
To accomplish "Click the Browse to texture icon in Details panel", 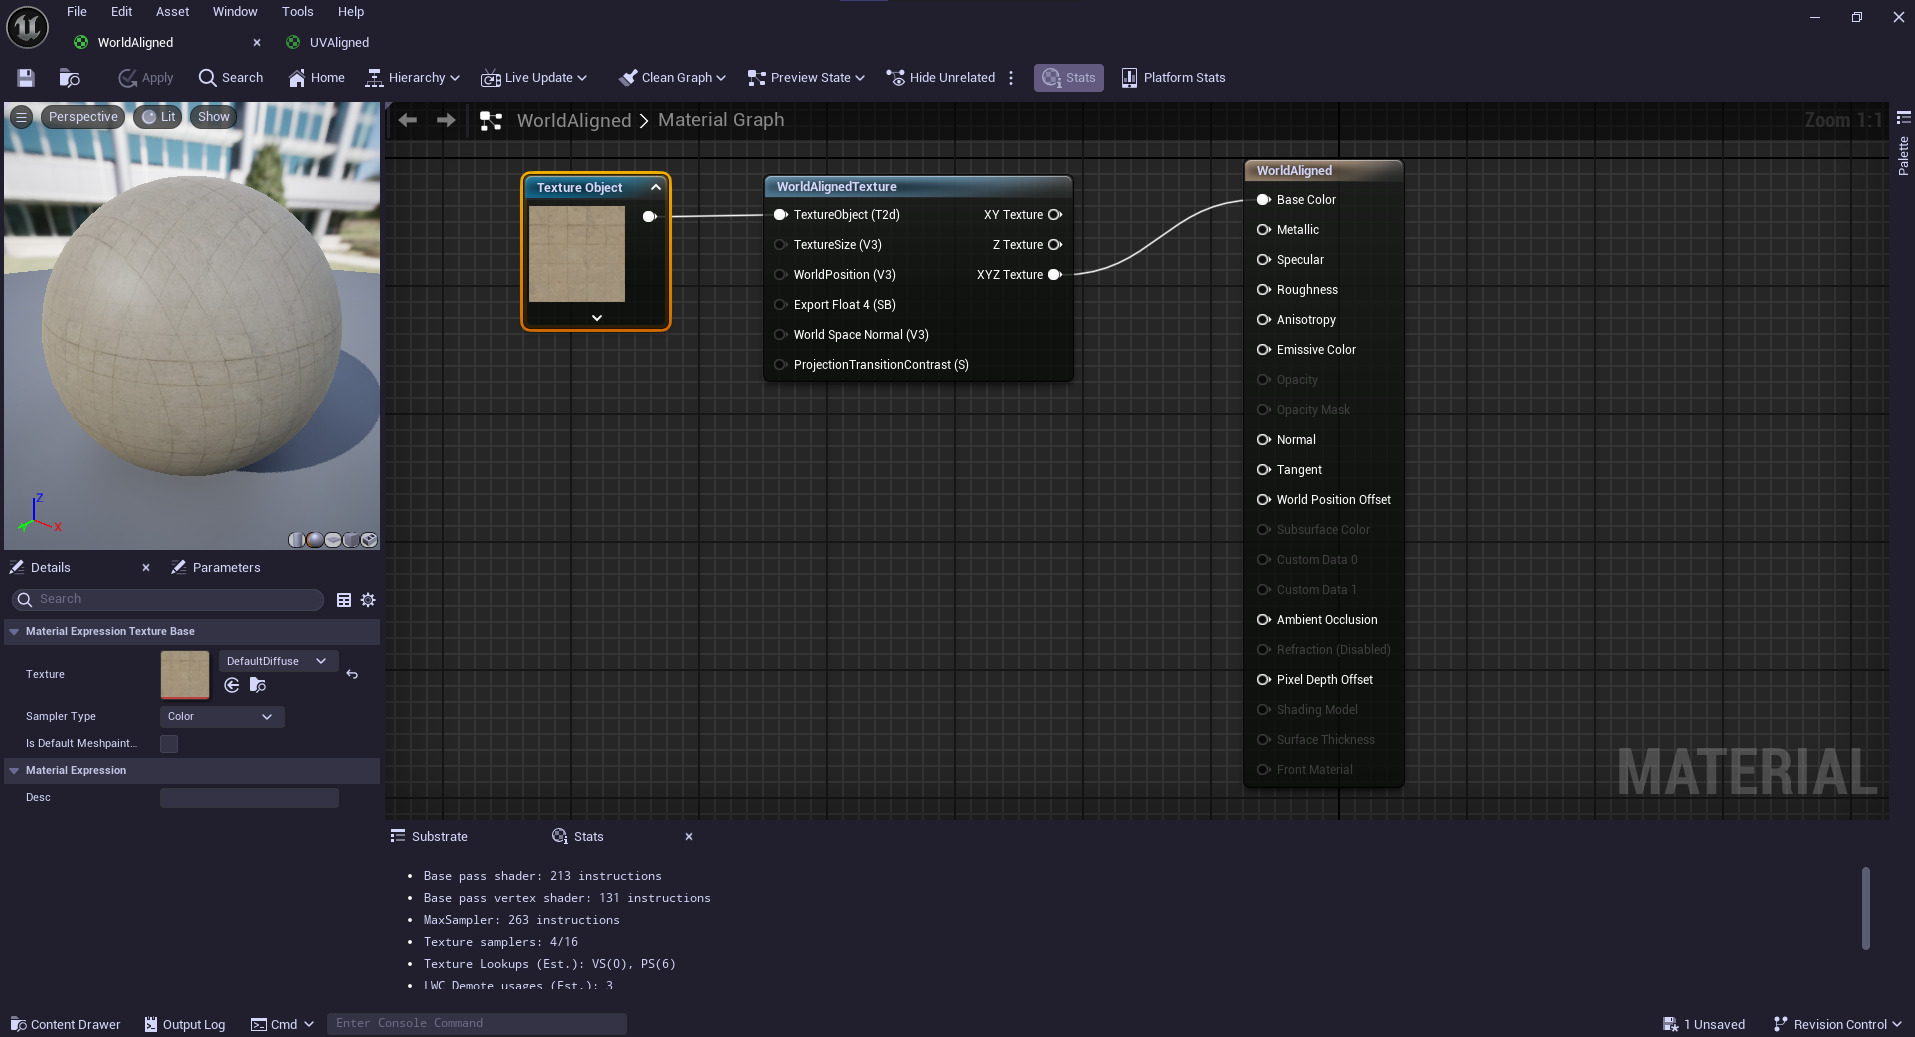I will 258,687.
